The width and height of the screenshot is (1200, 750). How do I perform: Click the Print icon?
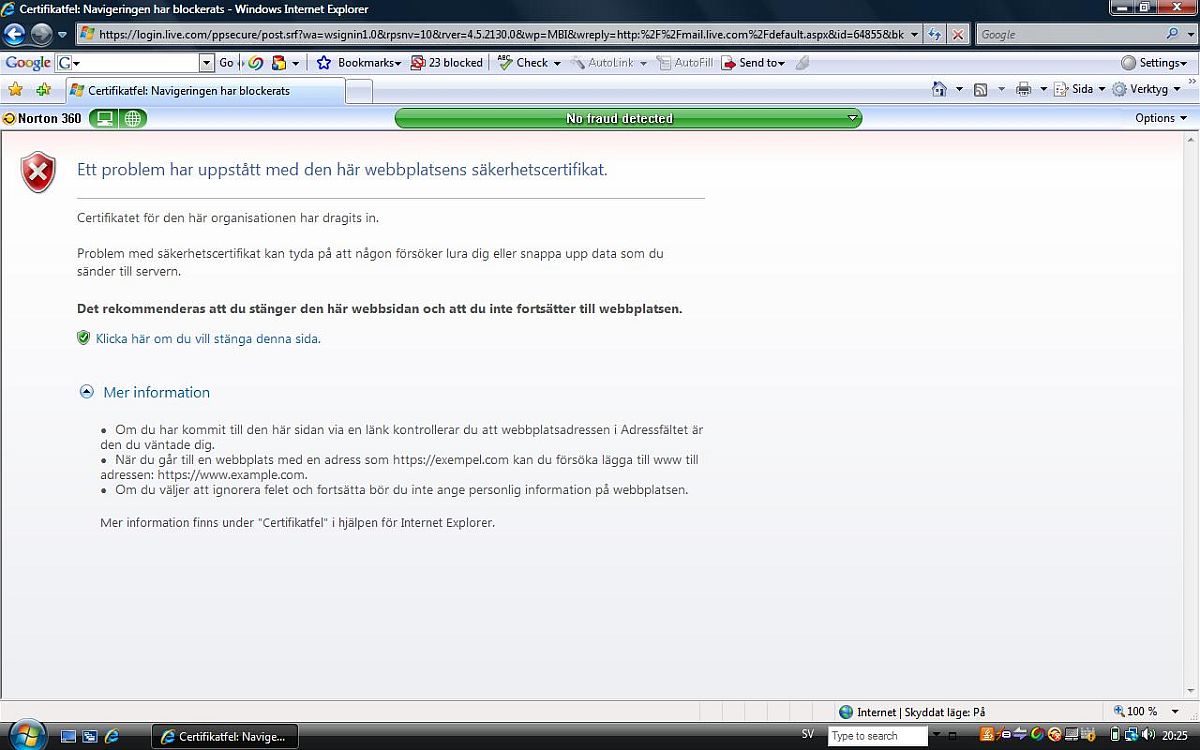point(1023,89)
